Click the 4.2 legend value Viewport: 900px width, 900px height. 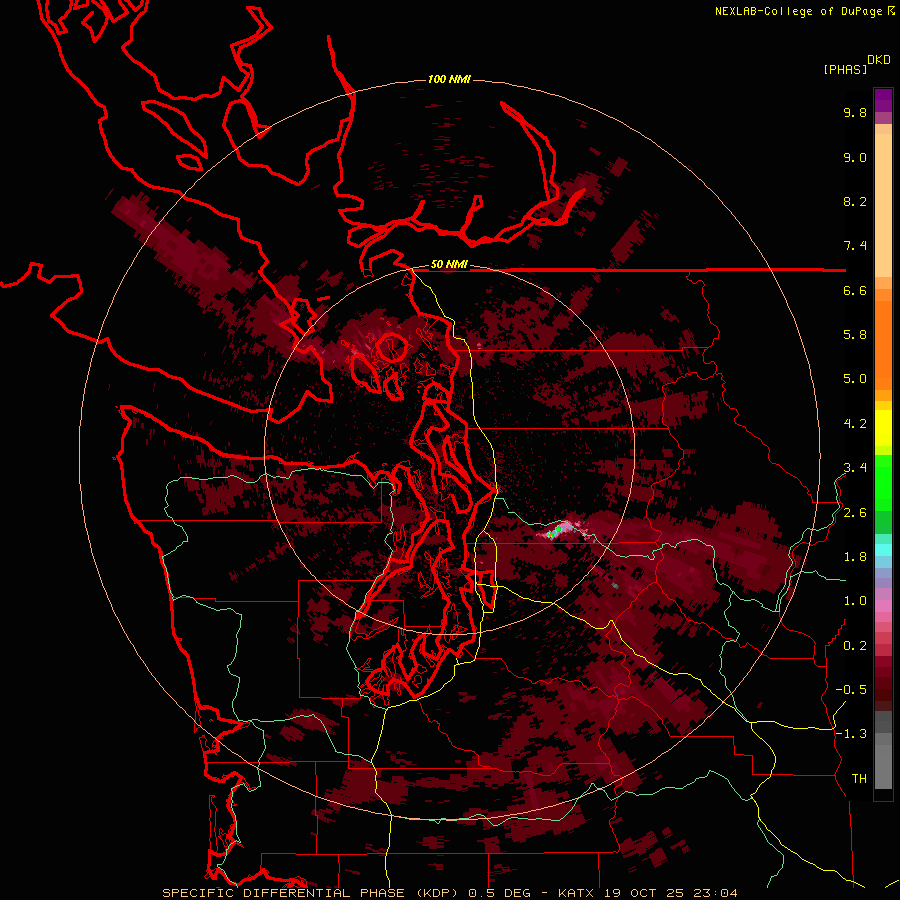pyautogui.click(x=855, y=424)
